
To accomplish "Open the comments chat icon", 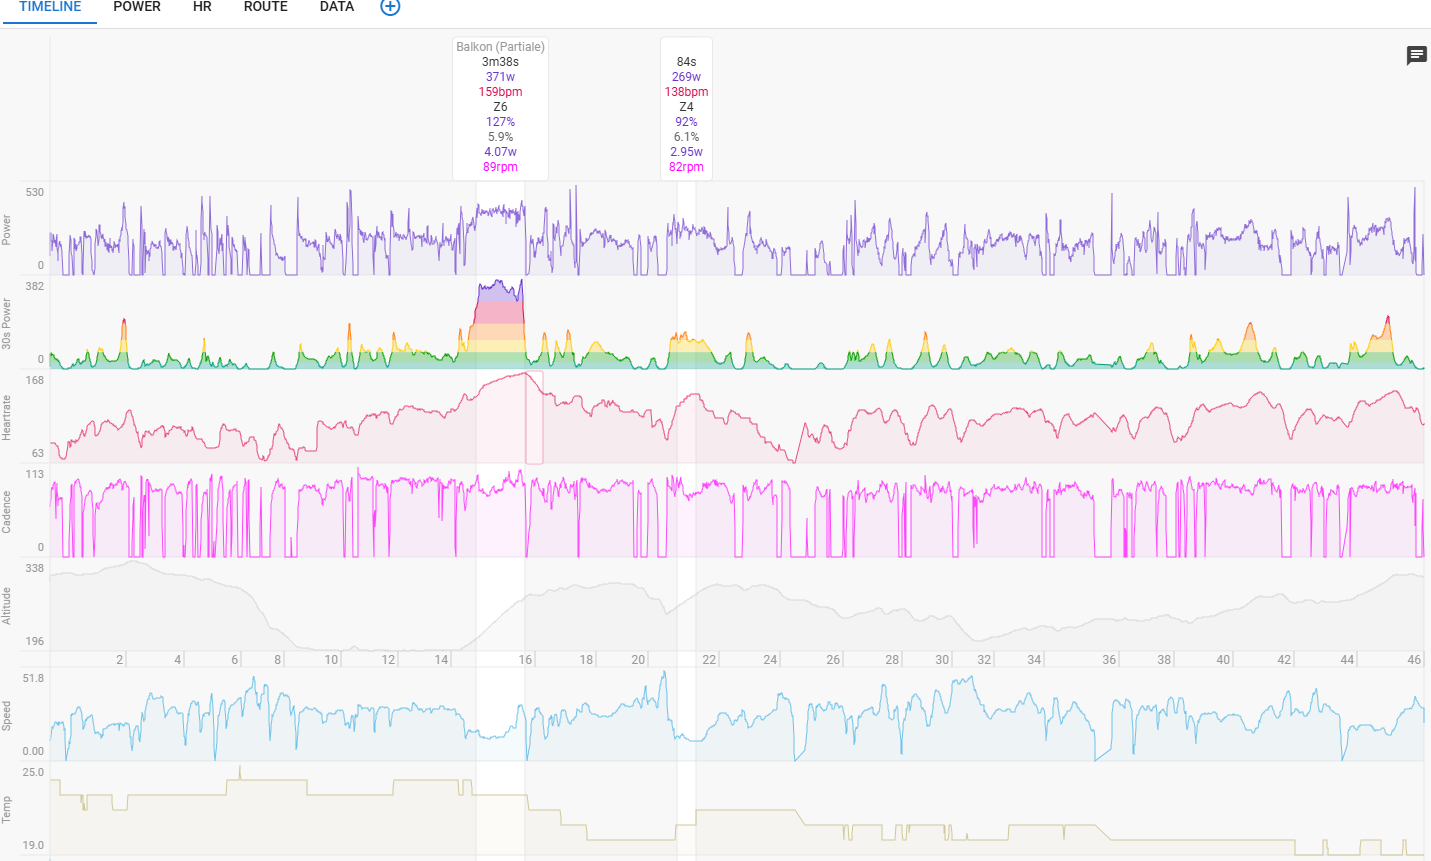I will 1416,56.
